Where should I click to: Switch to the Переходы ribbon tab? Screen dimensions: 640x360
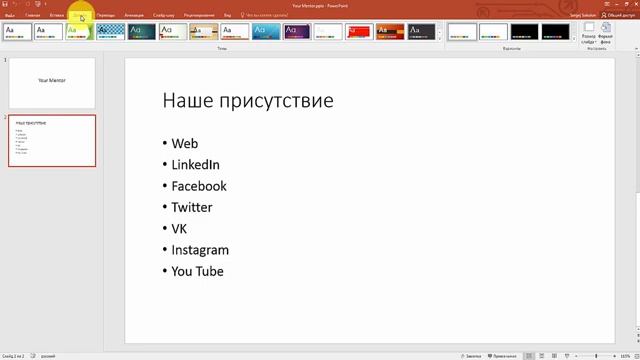pyautogui.click(x=106, y=15)
